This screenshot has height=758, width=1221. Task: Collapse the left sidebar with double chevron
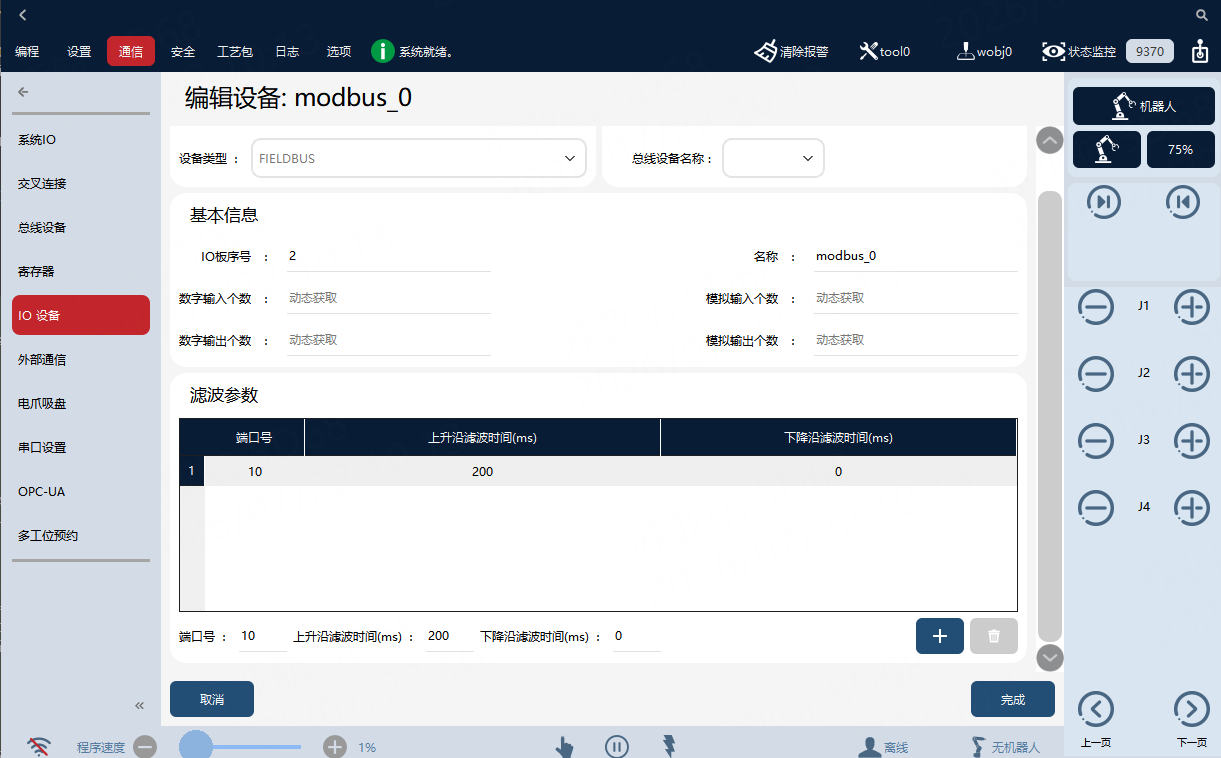(x=140, y=705)
